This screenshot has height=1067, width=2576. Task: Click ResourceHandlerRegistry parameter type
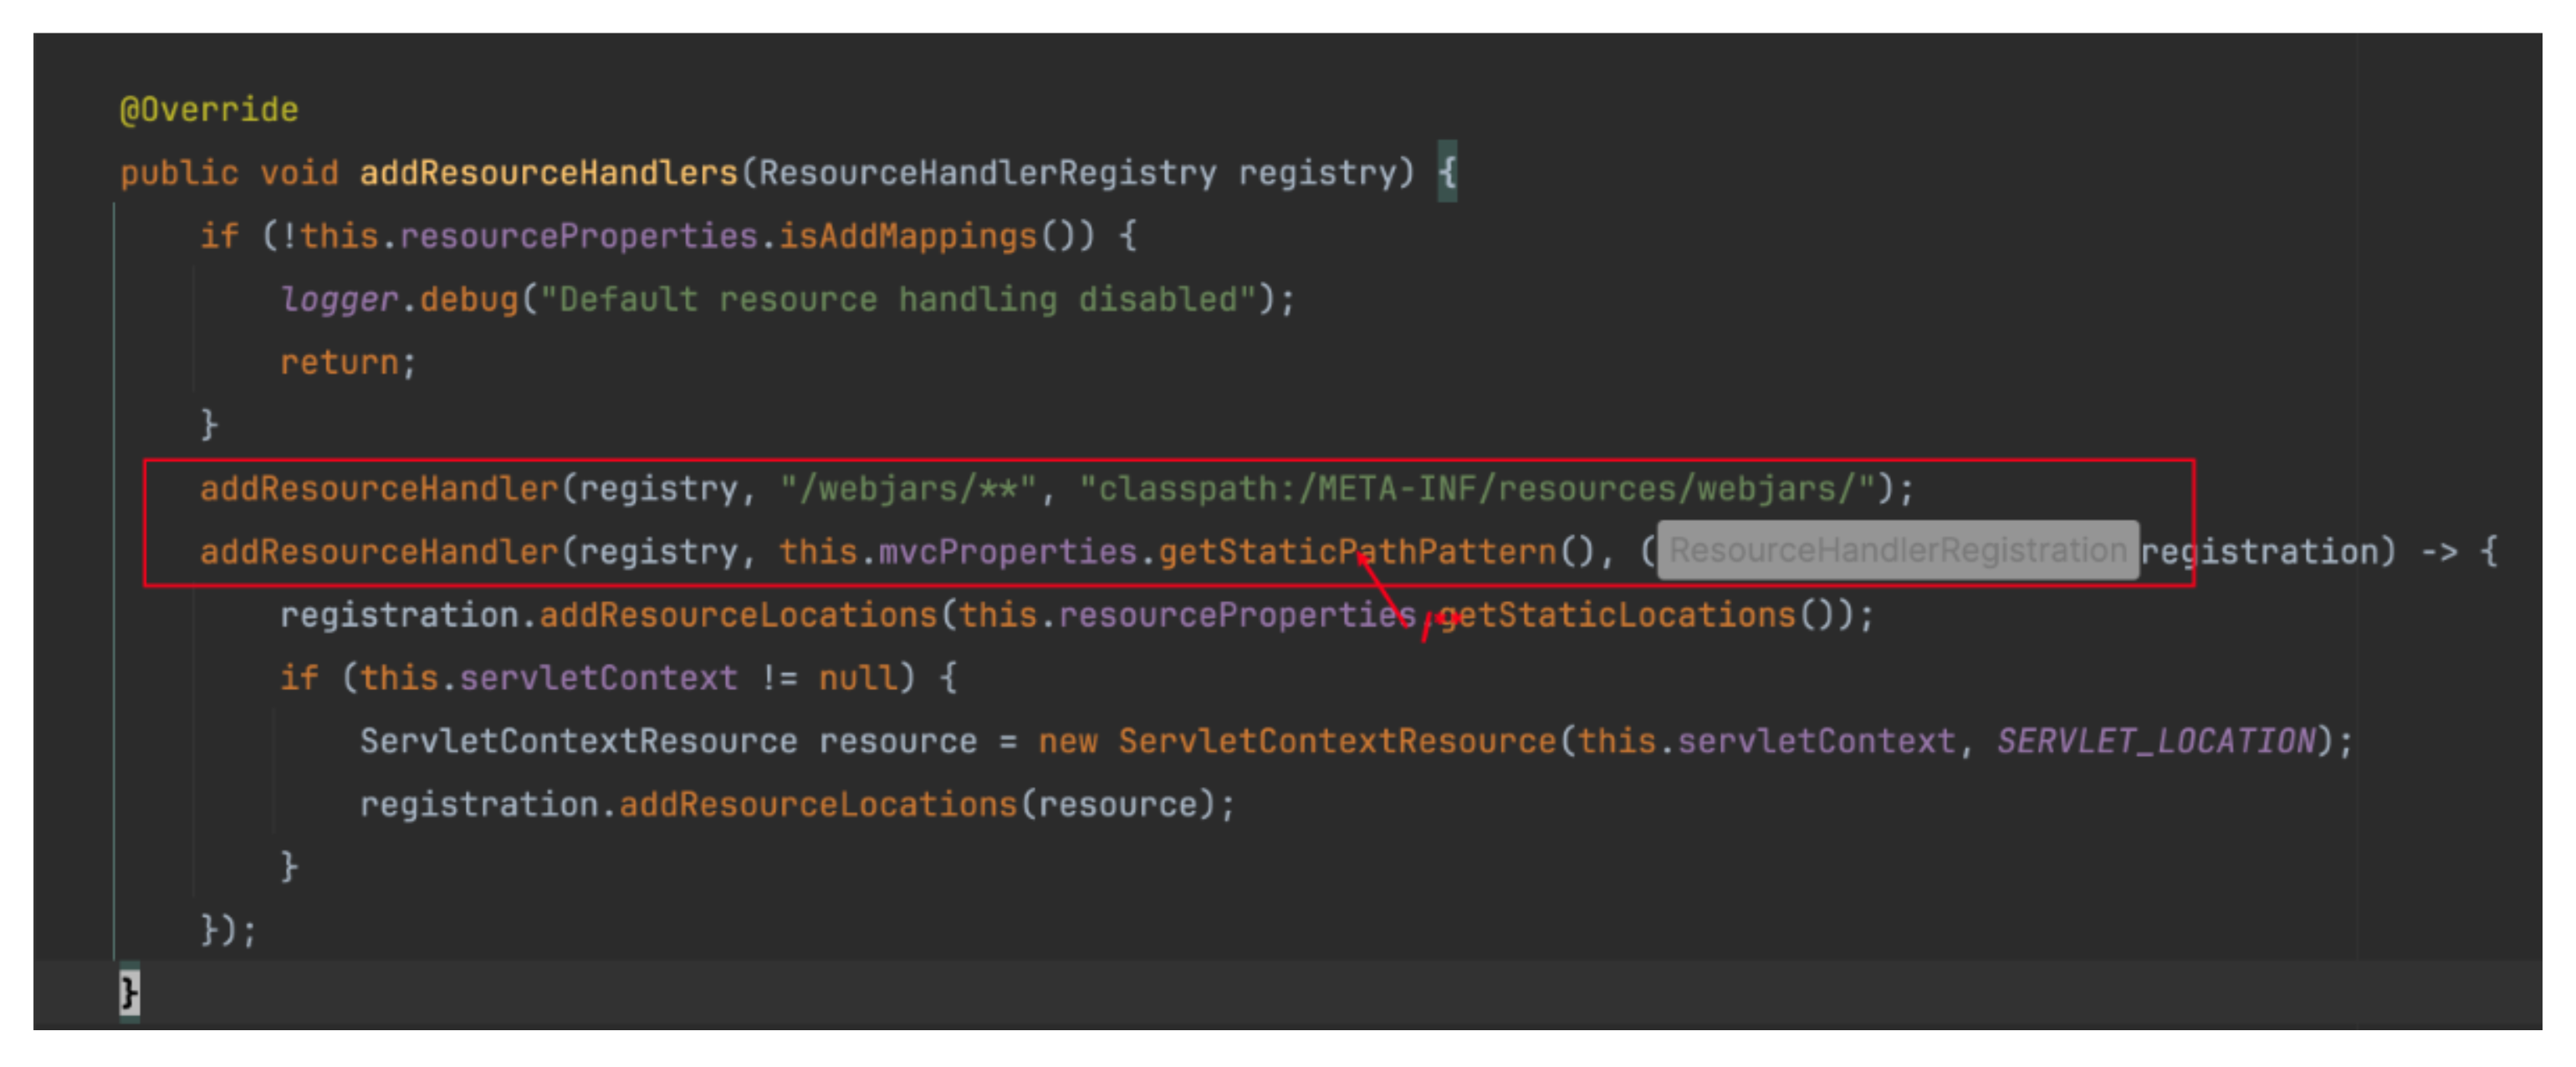click(987, 173)
